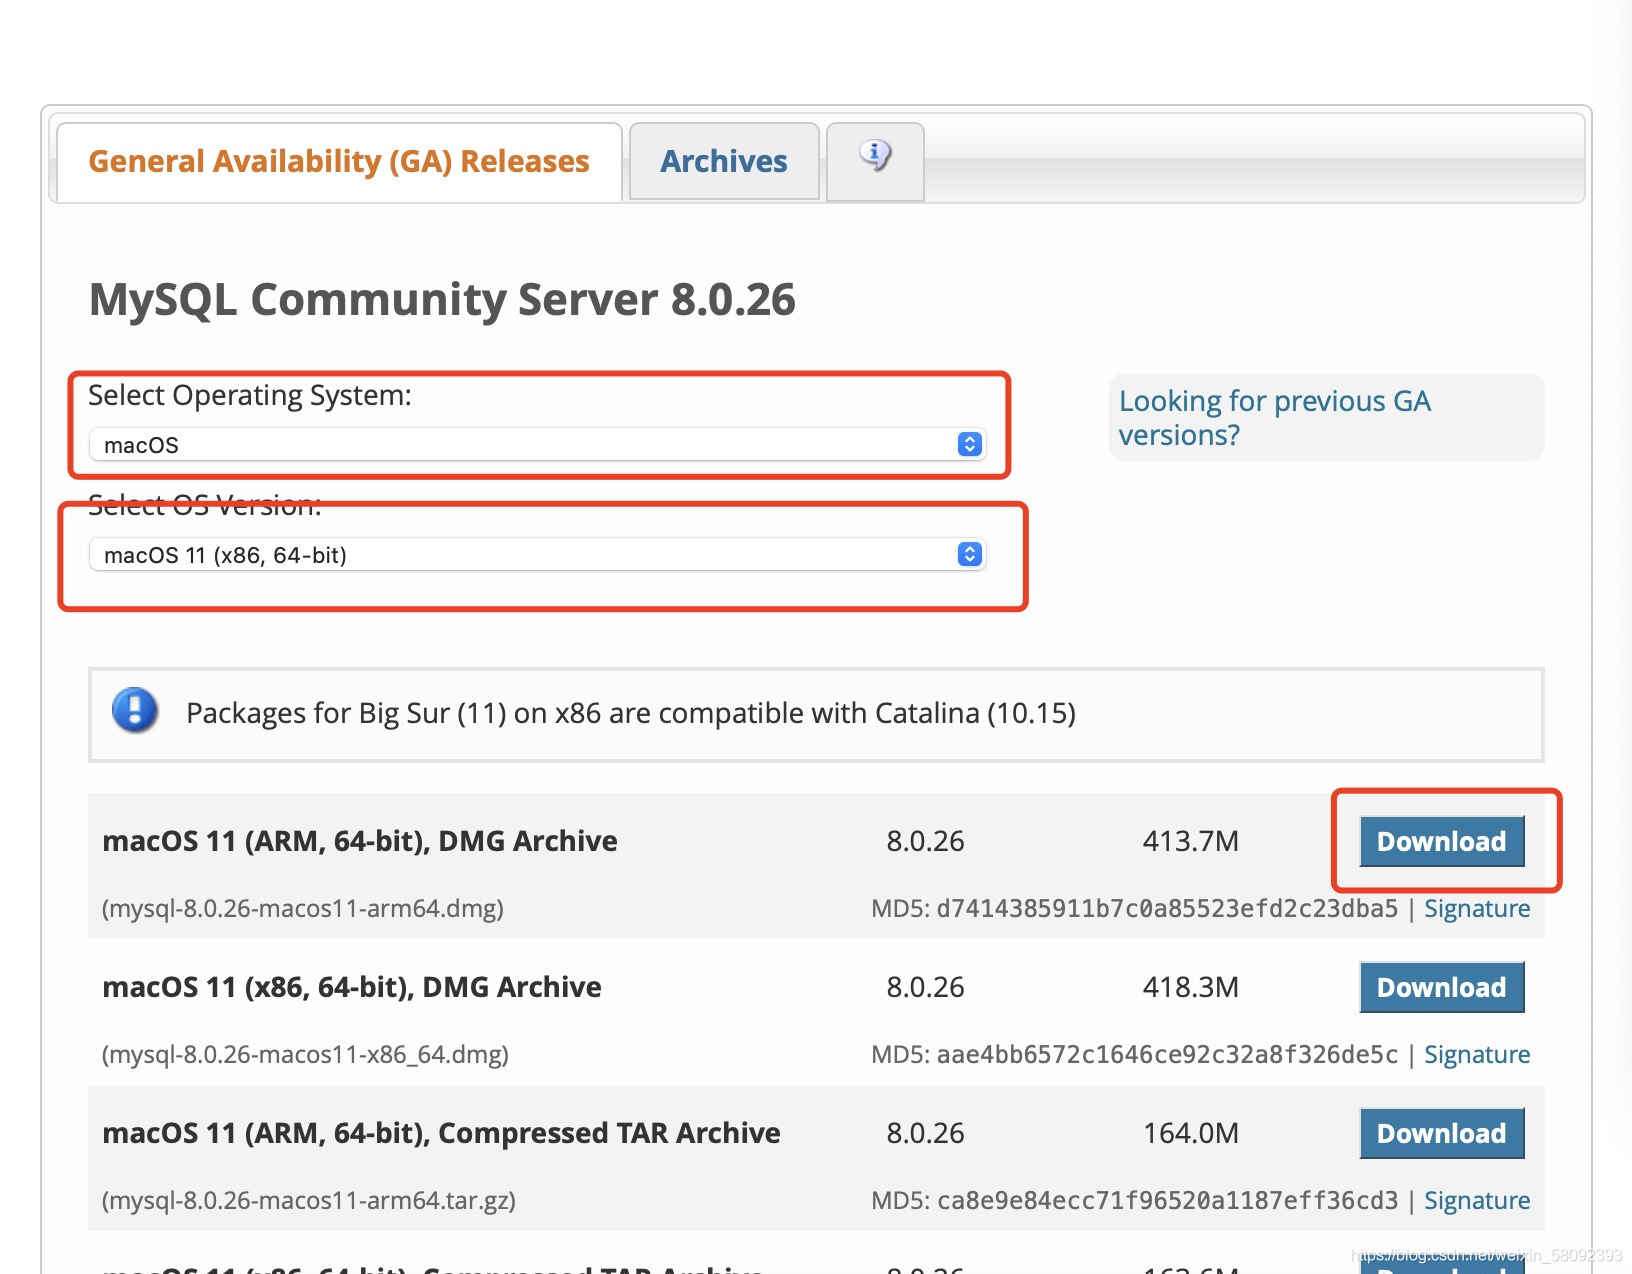Click the filename mysql-8.0.26-macos11-arm64.tar.gz
The image size is (1632, 1274).
point(309,1201)
